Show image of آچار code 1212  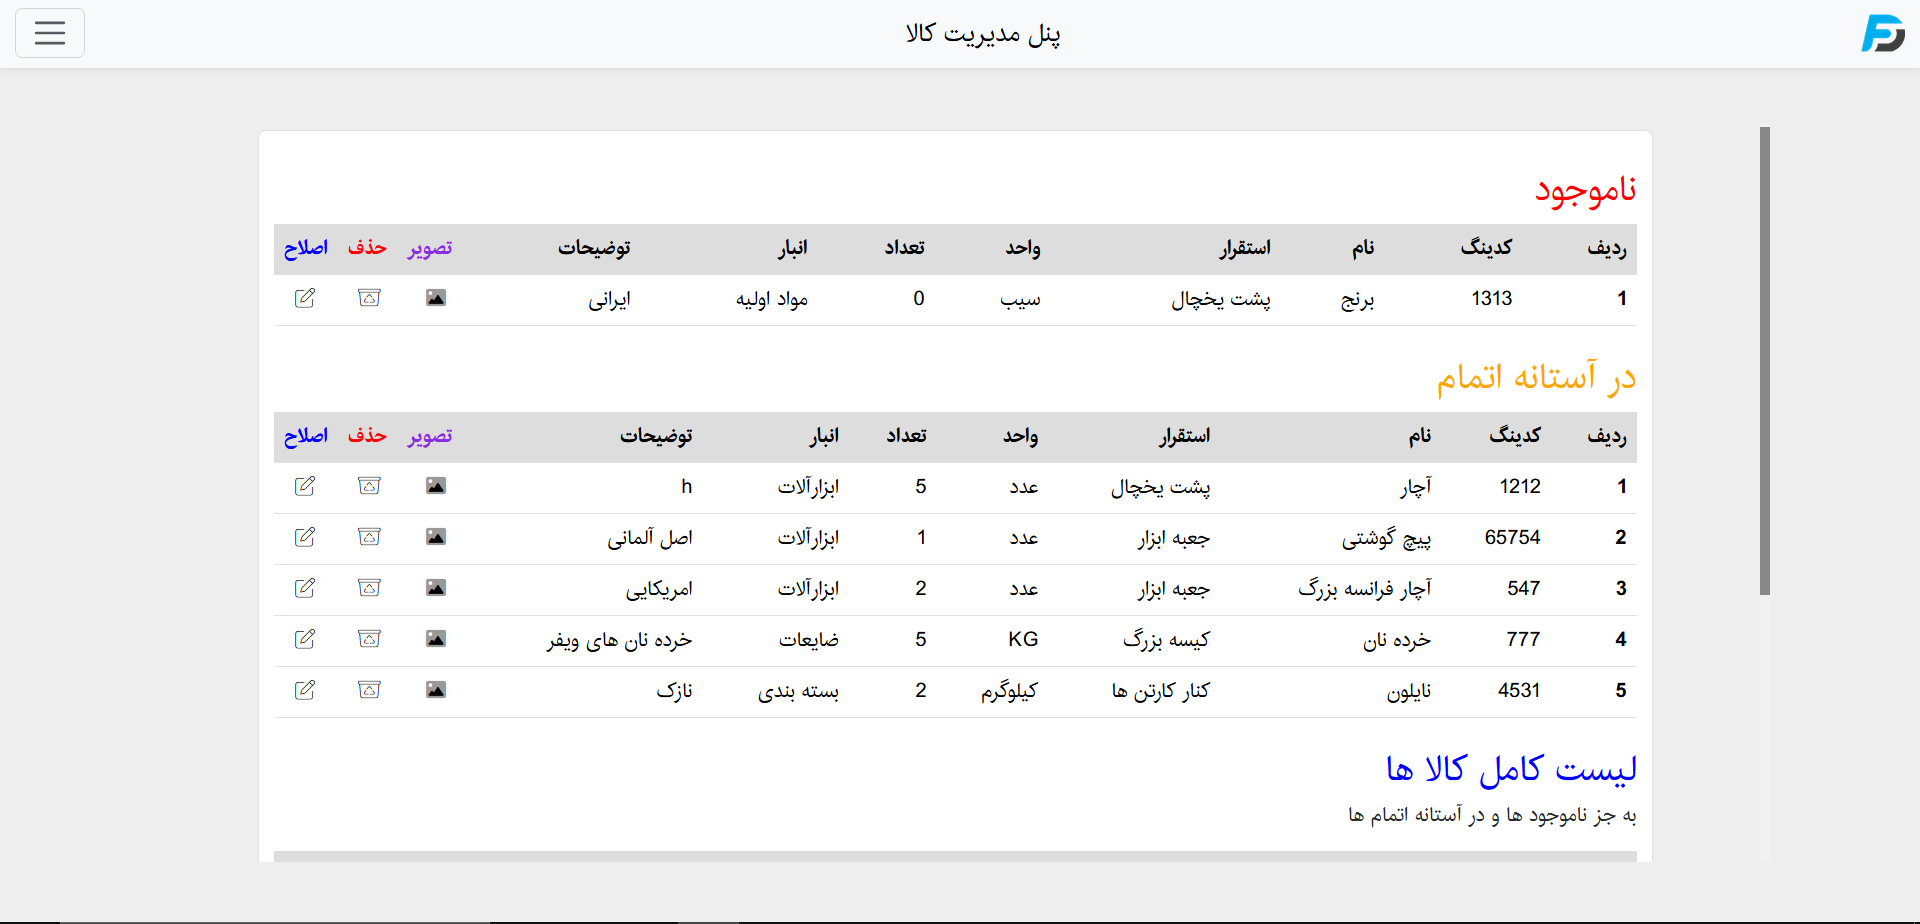tap(435, 486)
